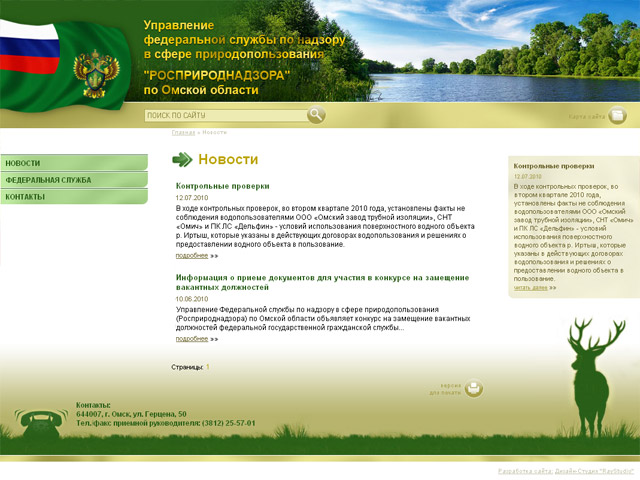Click the magnifier search button

[x=316, y=115]
